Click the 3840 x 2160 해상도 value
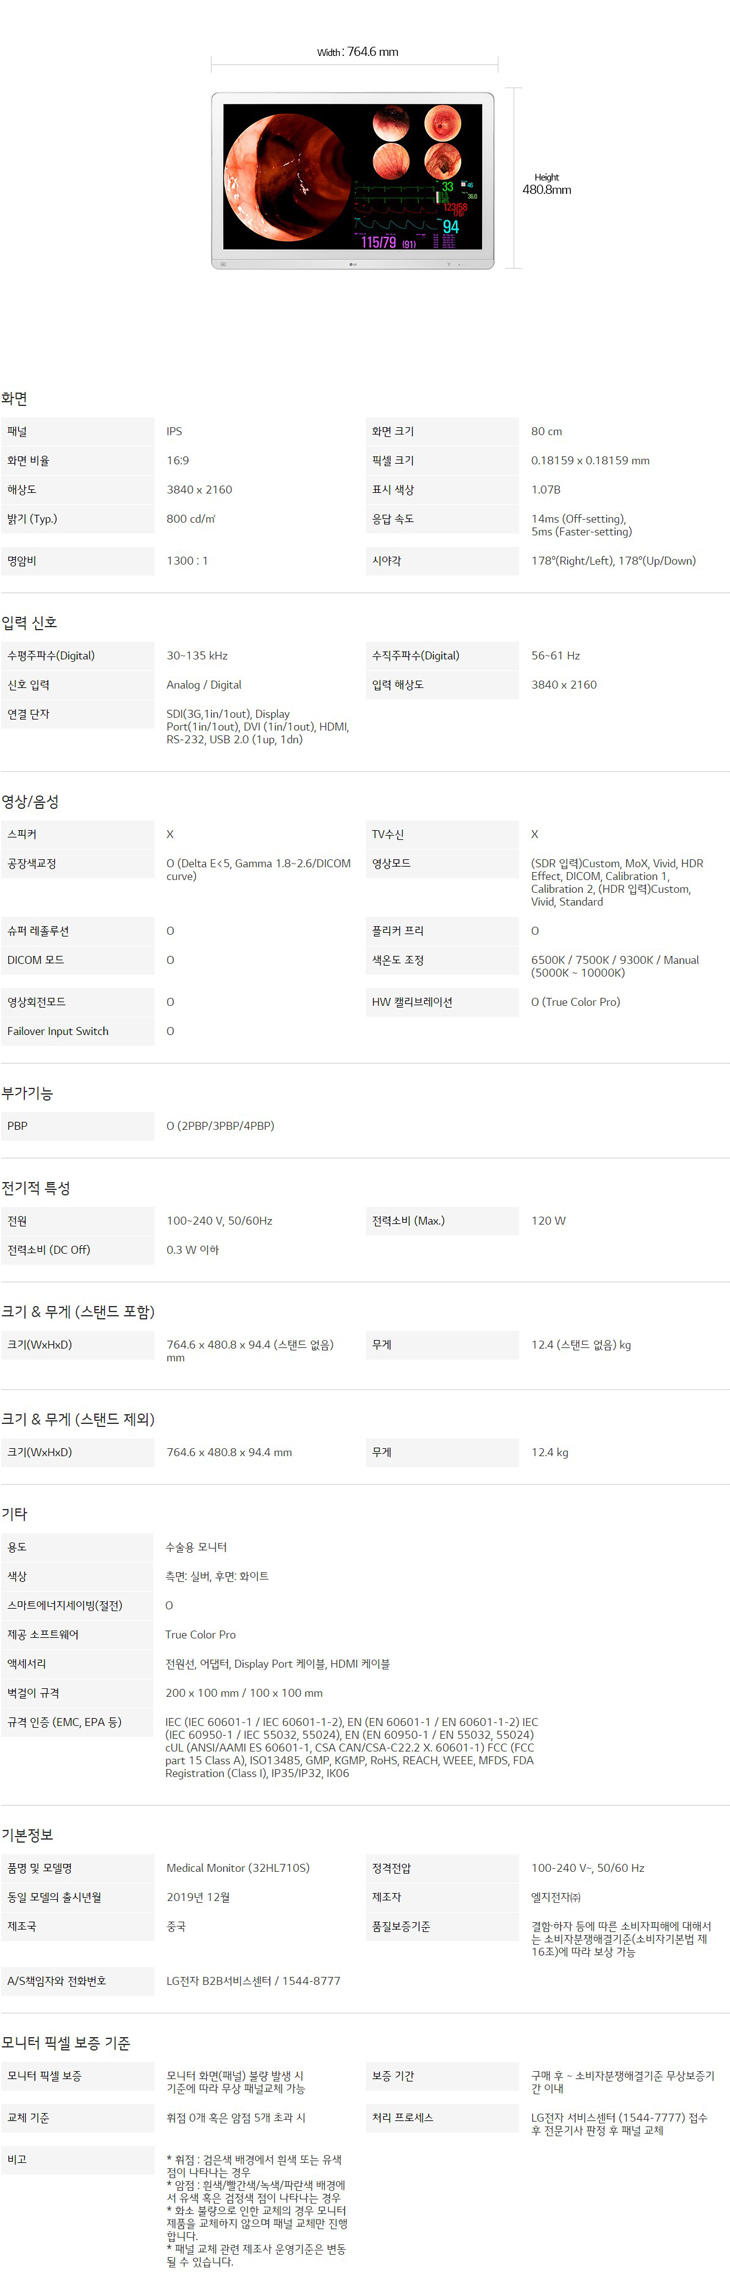This screenshot has height=2279, width=730. pos(199,490)
